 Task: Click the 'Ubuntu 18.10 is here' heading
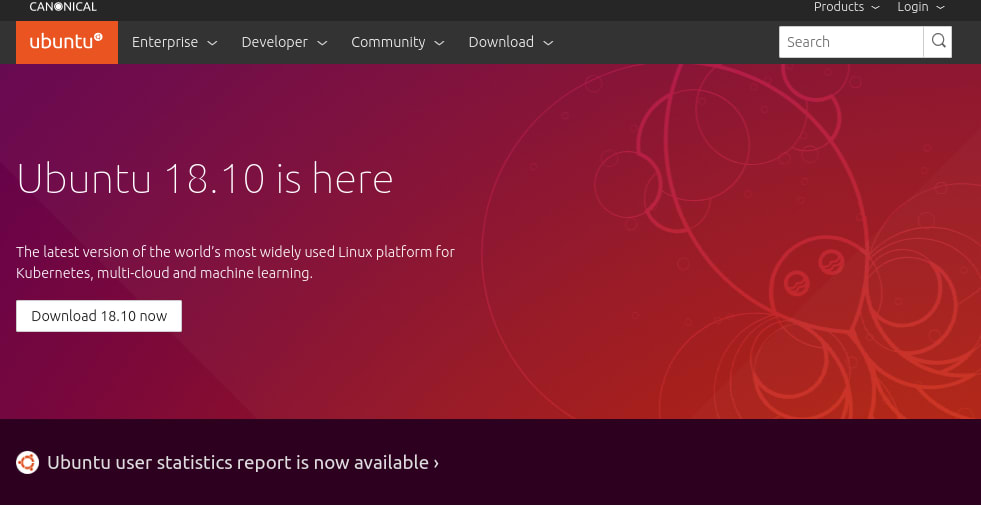click(205, 179)
